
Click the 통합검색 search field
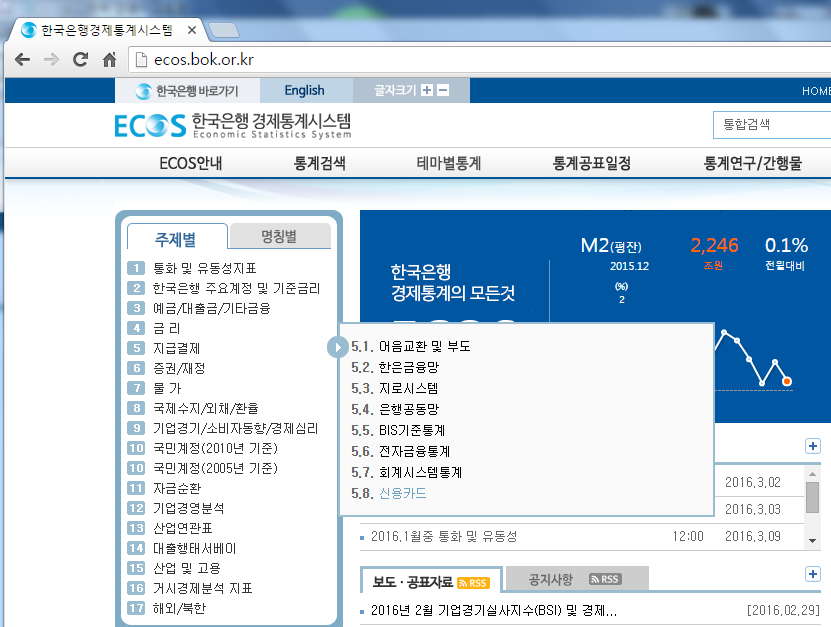pyautogui.click(x=770, y=125)
